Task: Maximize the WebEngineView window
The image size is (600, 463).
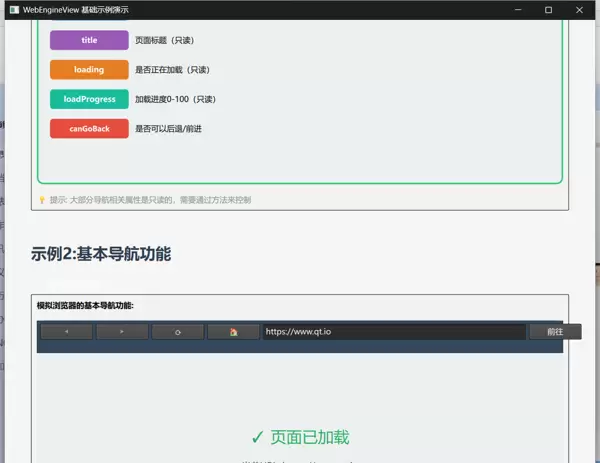Action: (x=548, y=9)
